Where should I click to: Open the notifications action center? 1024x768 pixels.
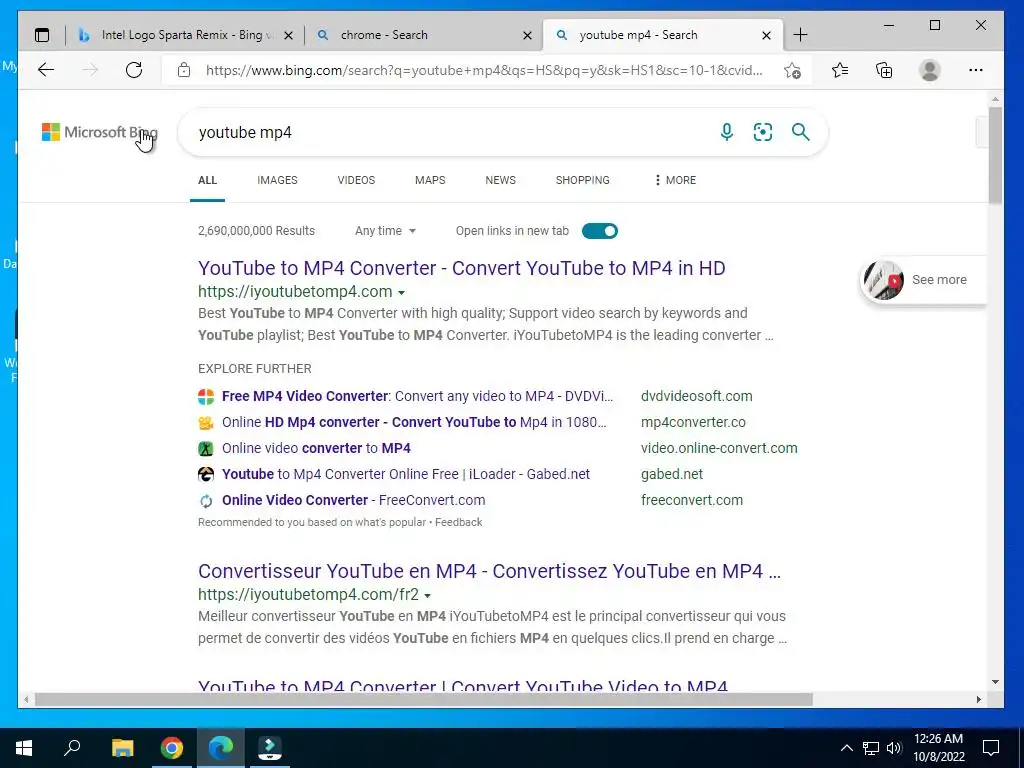[991, 748]
